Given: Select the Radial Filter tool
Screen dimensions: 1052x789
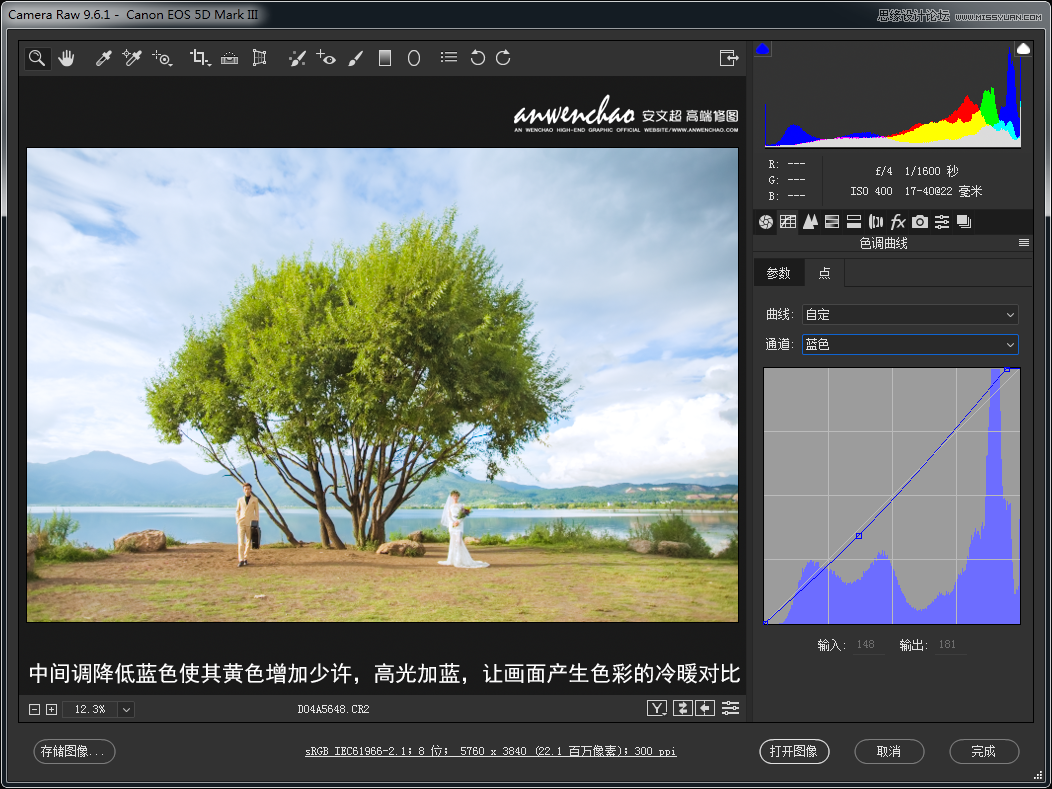Looking at the screenshot, I should click(x=414, y=58).
